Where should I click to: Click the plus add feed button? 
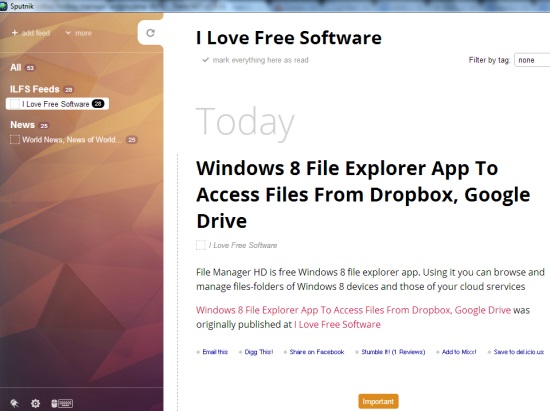[31, 33]
